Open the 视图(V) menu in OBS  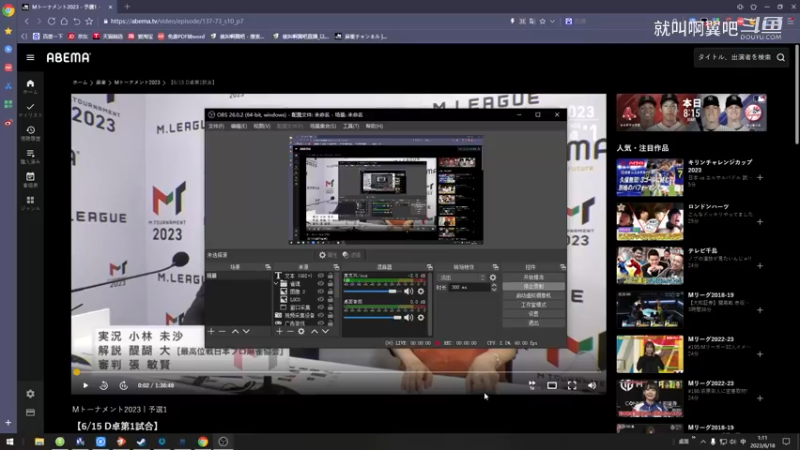pos(262,126)
